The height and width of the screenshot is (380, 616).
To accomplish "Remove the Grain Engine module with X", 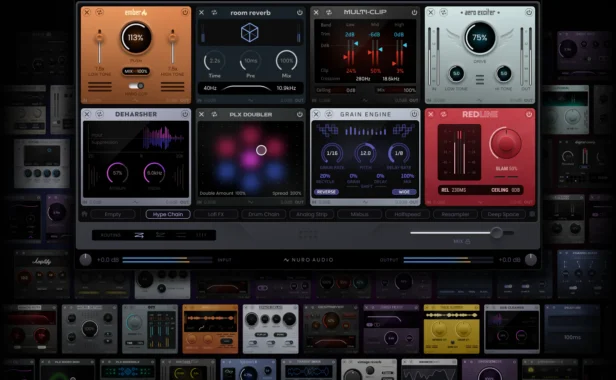I will [316, 114].
